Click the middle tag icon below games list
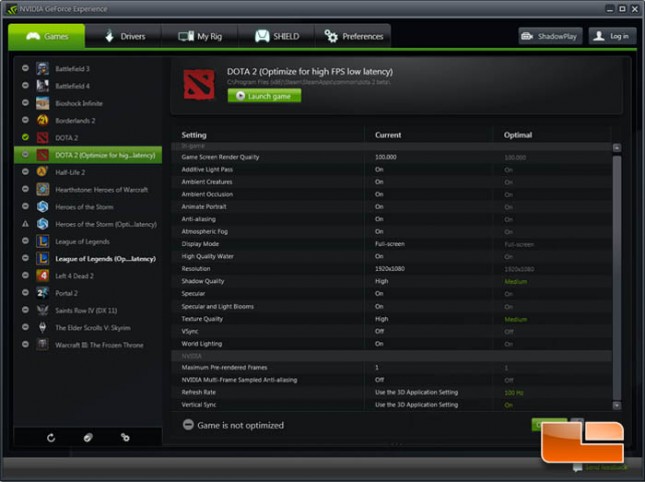The width and height of the screenshot is (645, 482). click(x=88, y=438)
